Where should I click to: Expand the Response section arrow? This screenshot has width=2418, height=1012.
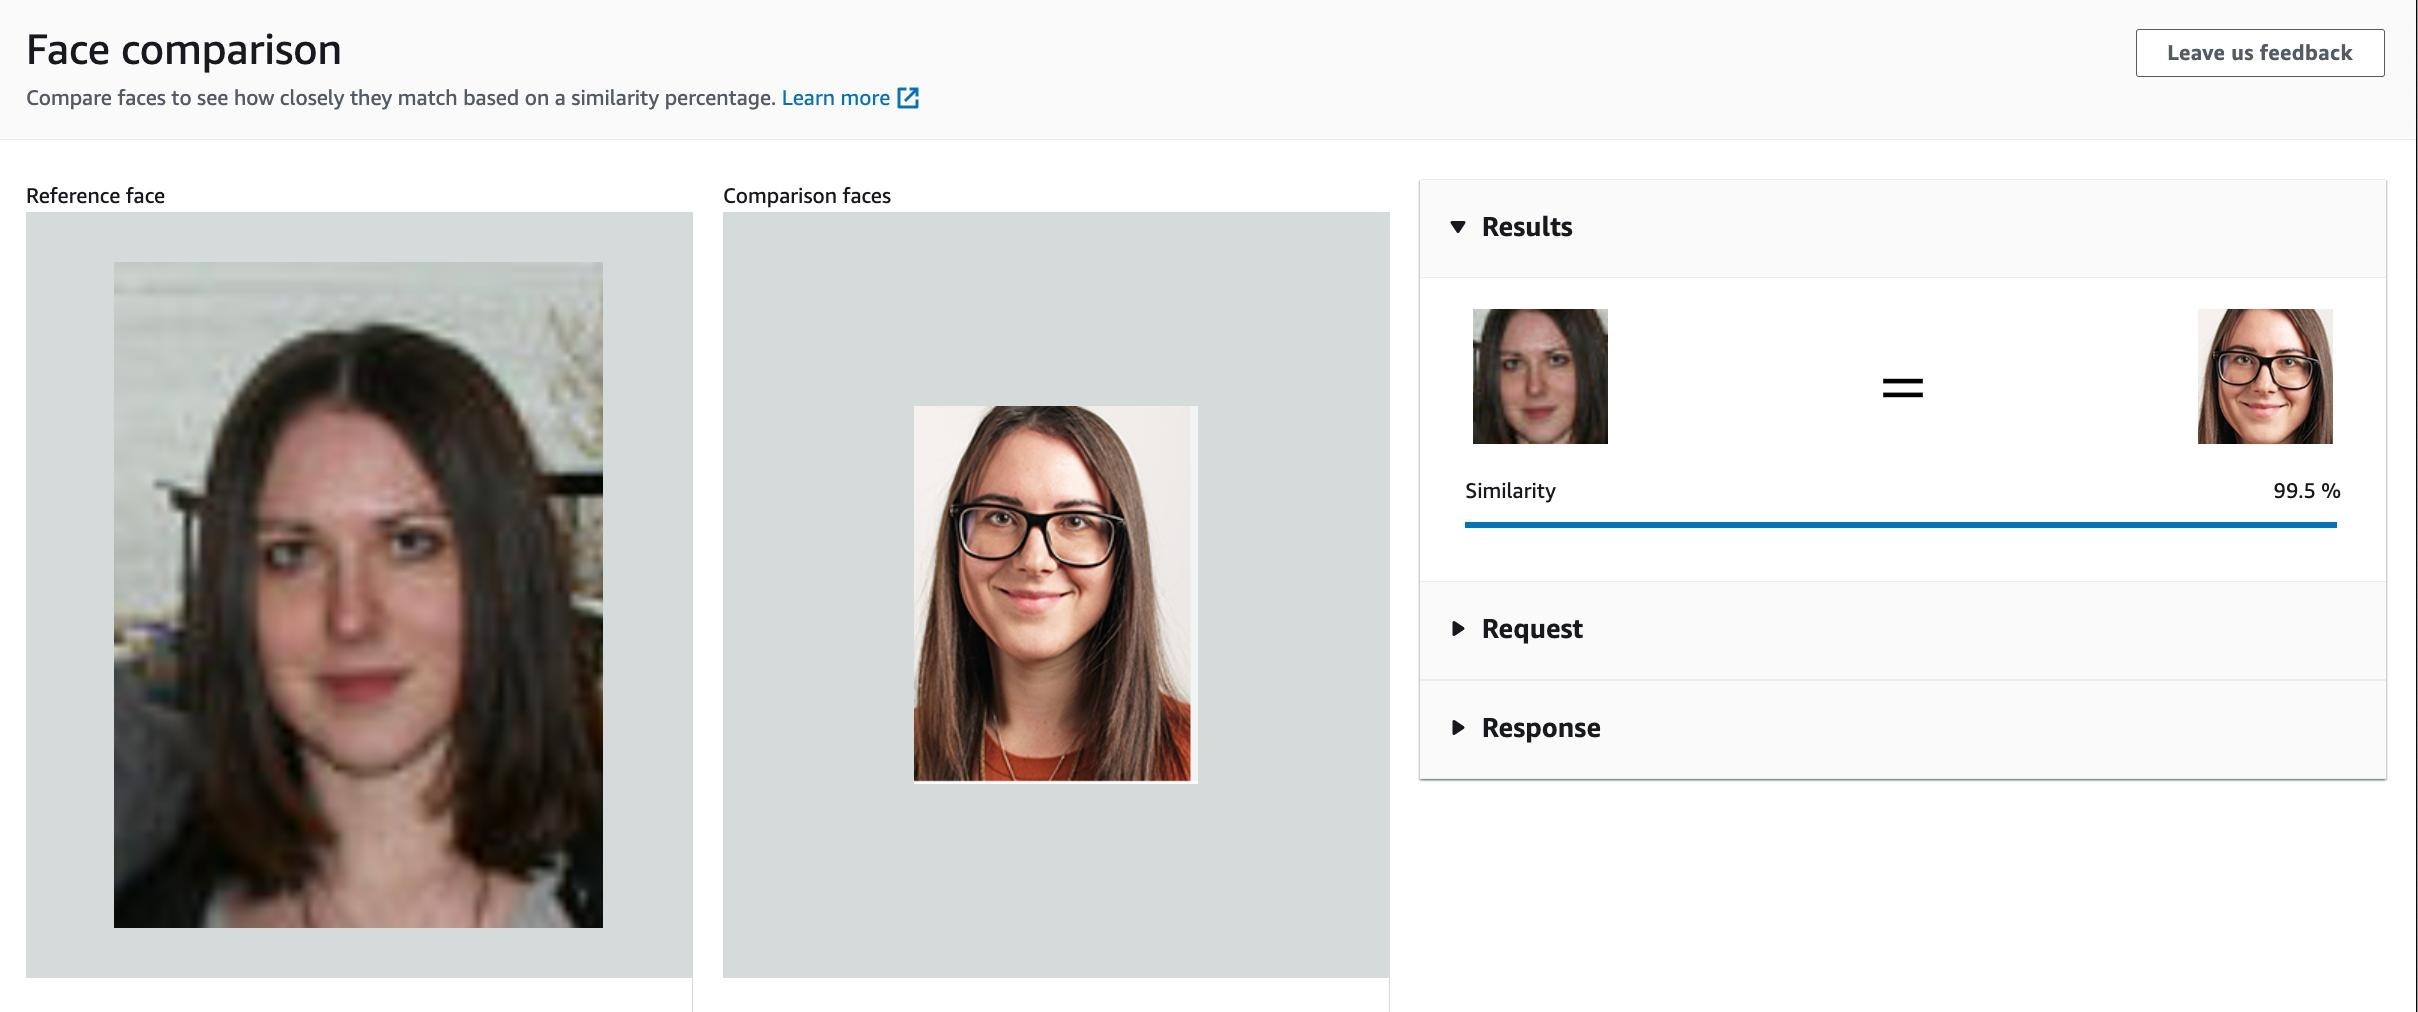click(1458, 728)
